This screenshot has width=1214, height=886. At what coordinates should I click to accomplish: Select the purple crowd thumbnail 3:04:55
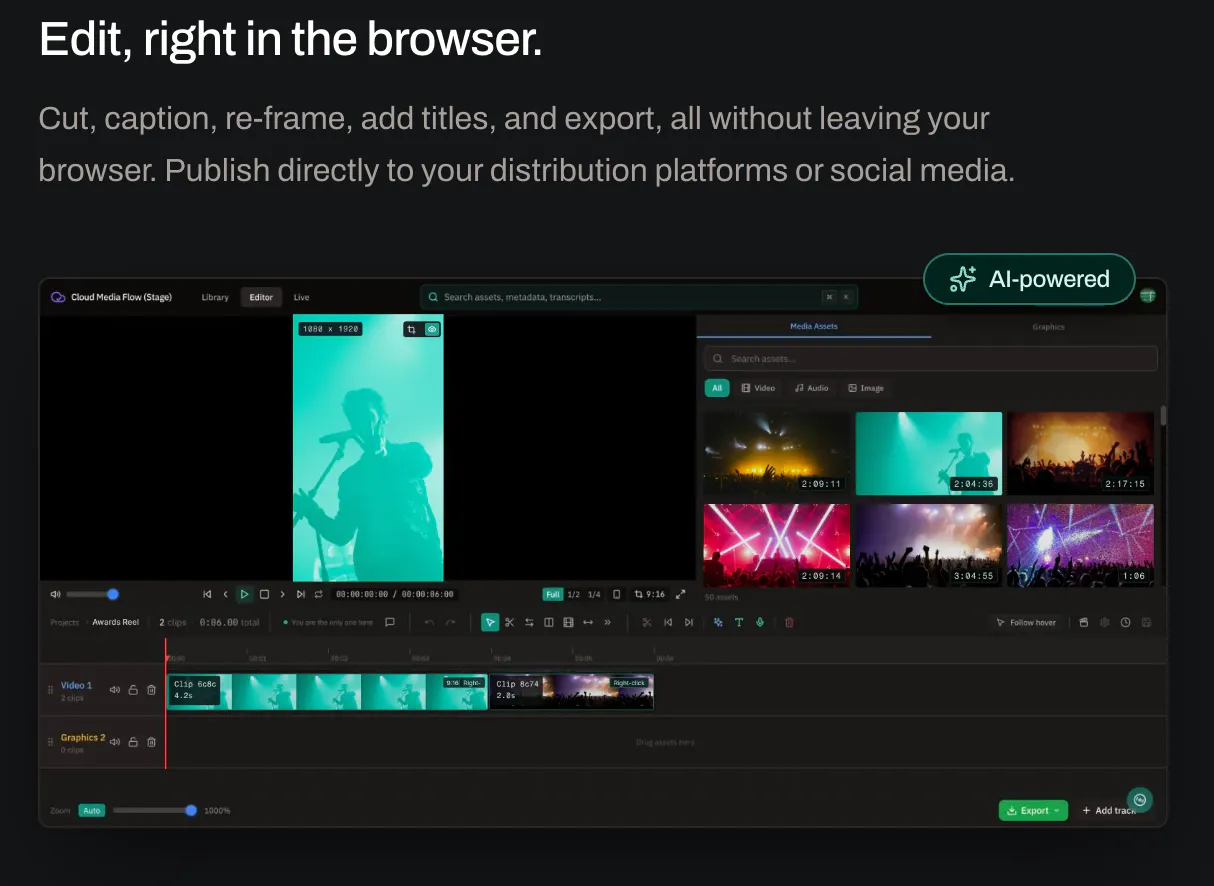(929, 545)
